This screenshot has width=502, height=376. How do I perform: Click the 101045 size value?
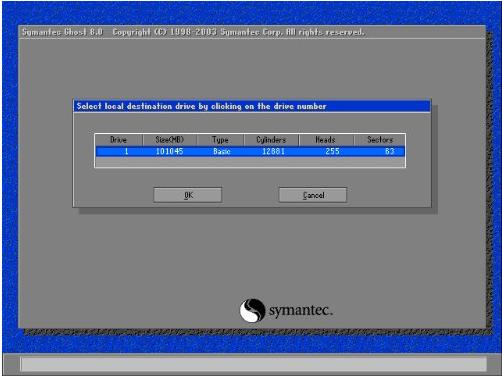coord(169,151)
